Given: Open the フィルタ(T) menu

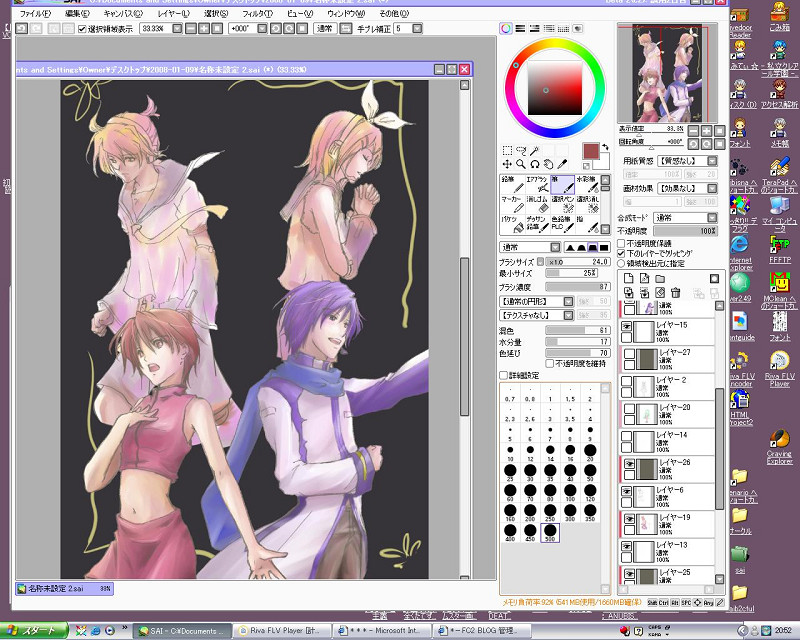Looking at the screenshot, I should pyautogui.click(x=257, y=13).
